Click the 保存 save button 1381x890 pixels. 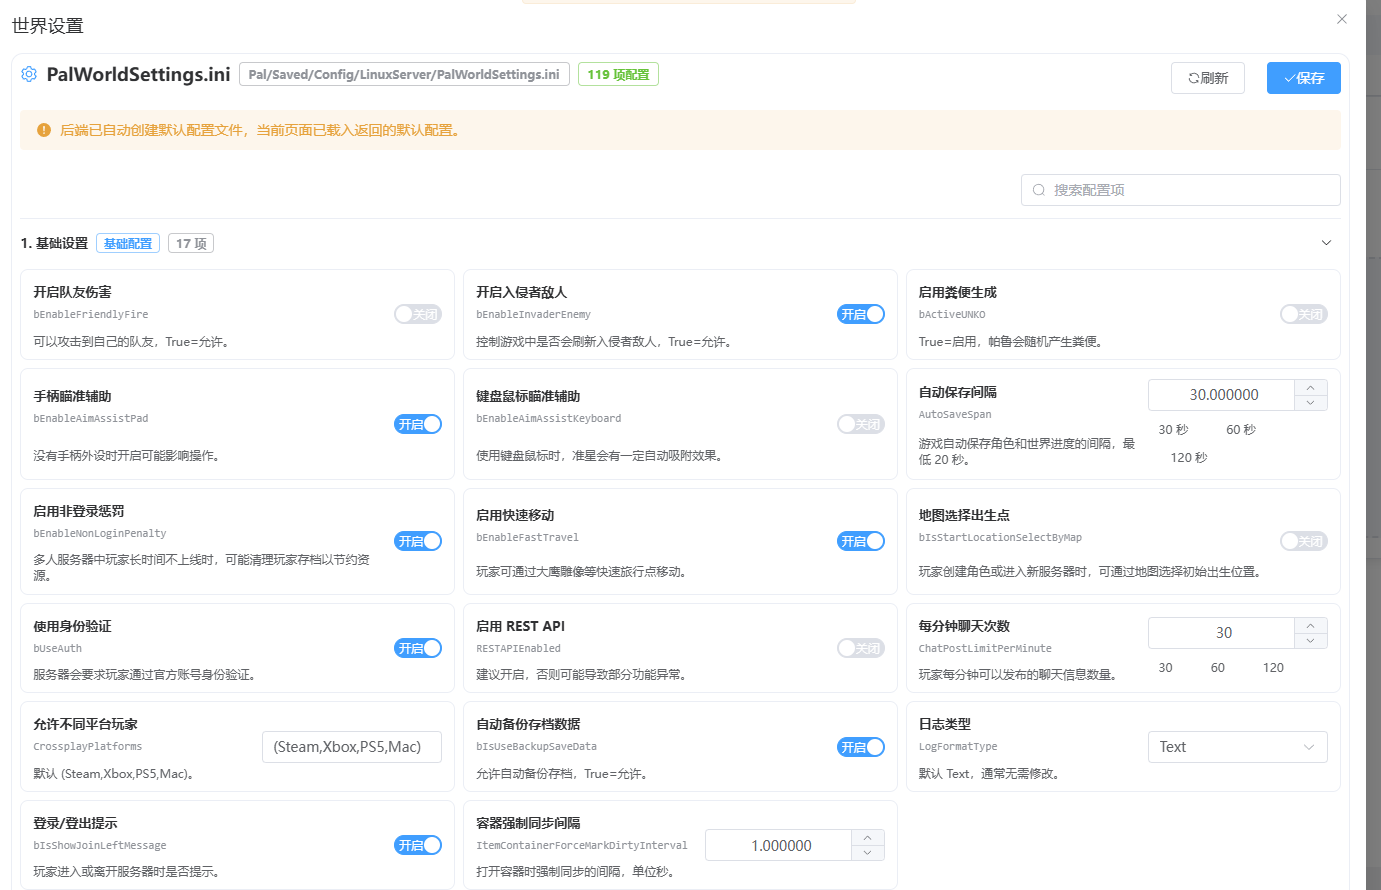[1304, 78]
